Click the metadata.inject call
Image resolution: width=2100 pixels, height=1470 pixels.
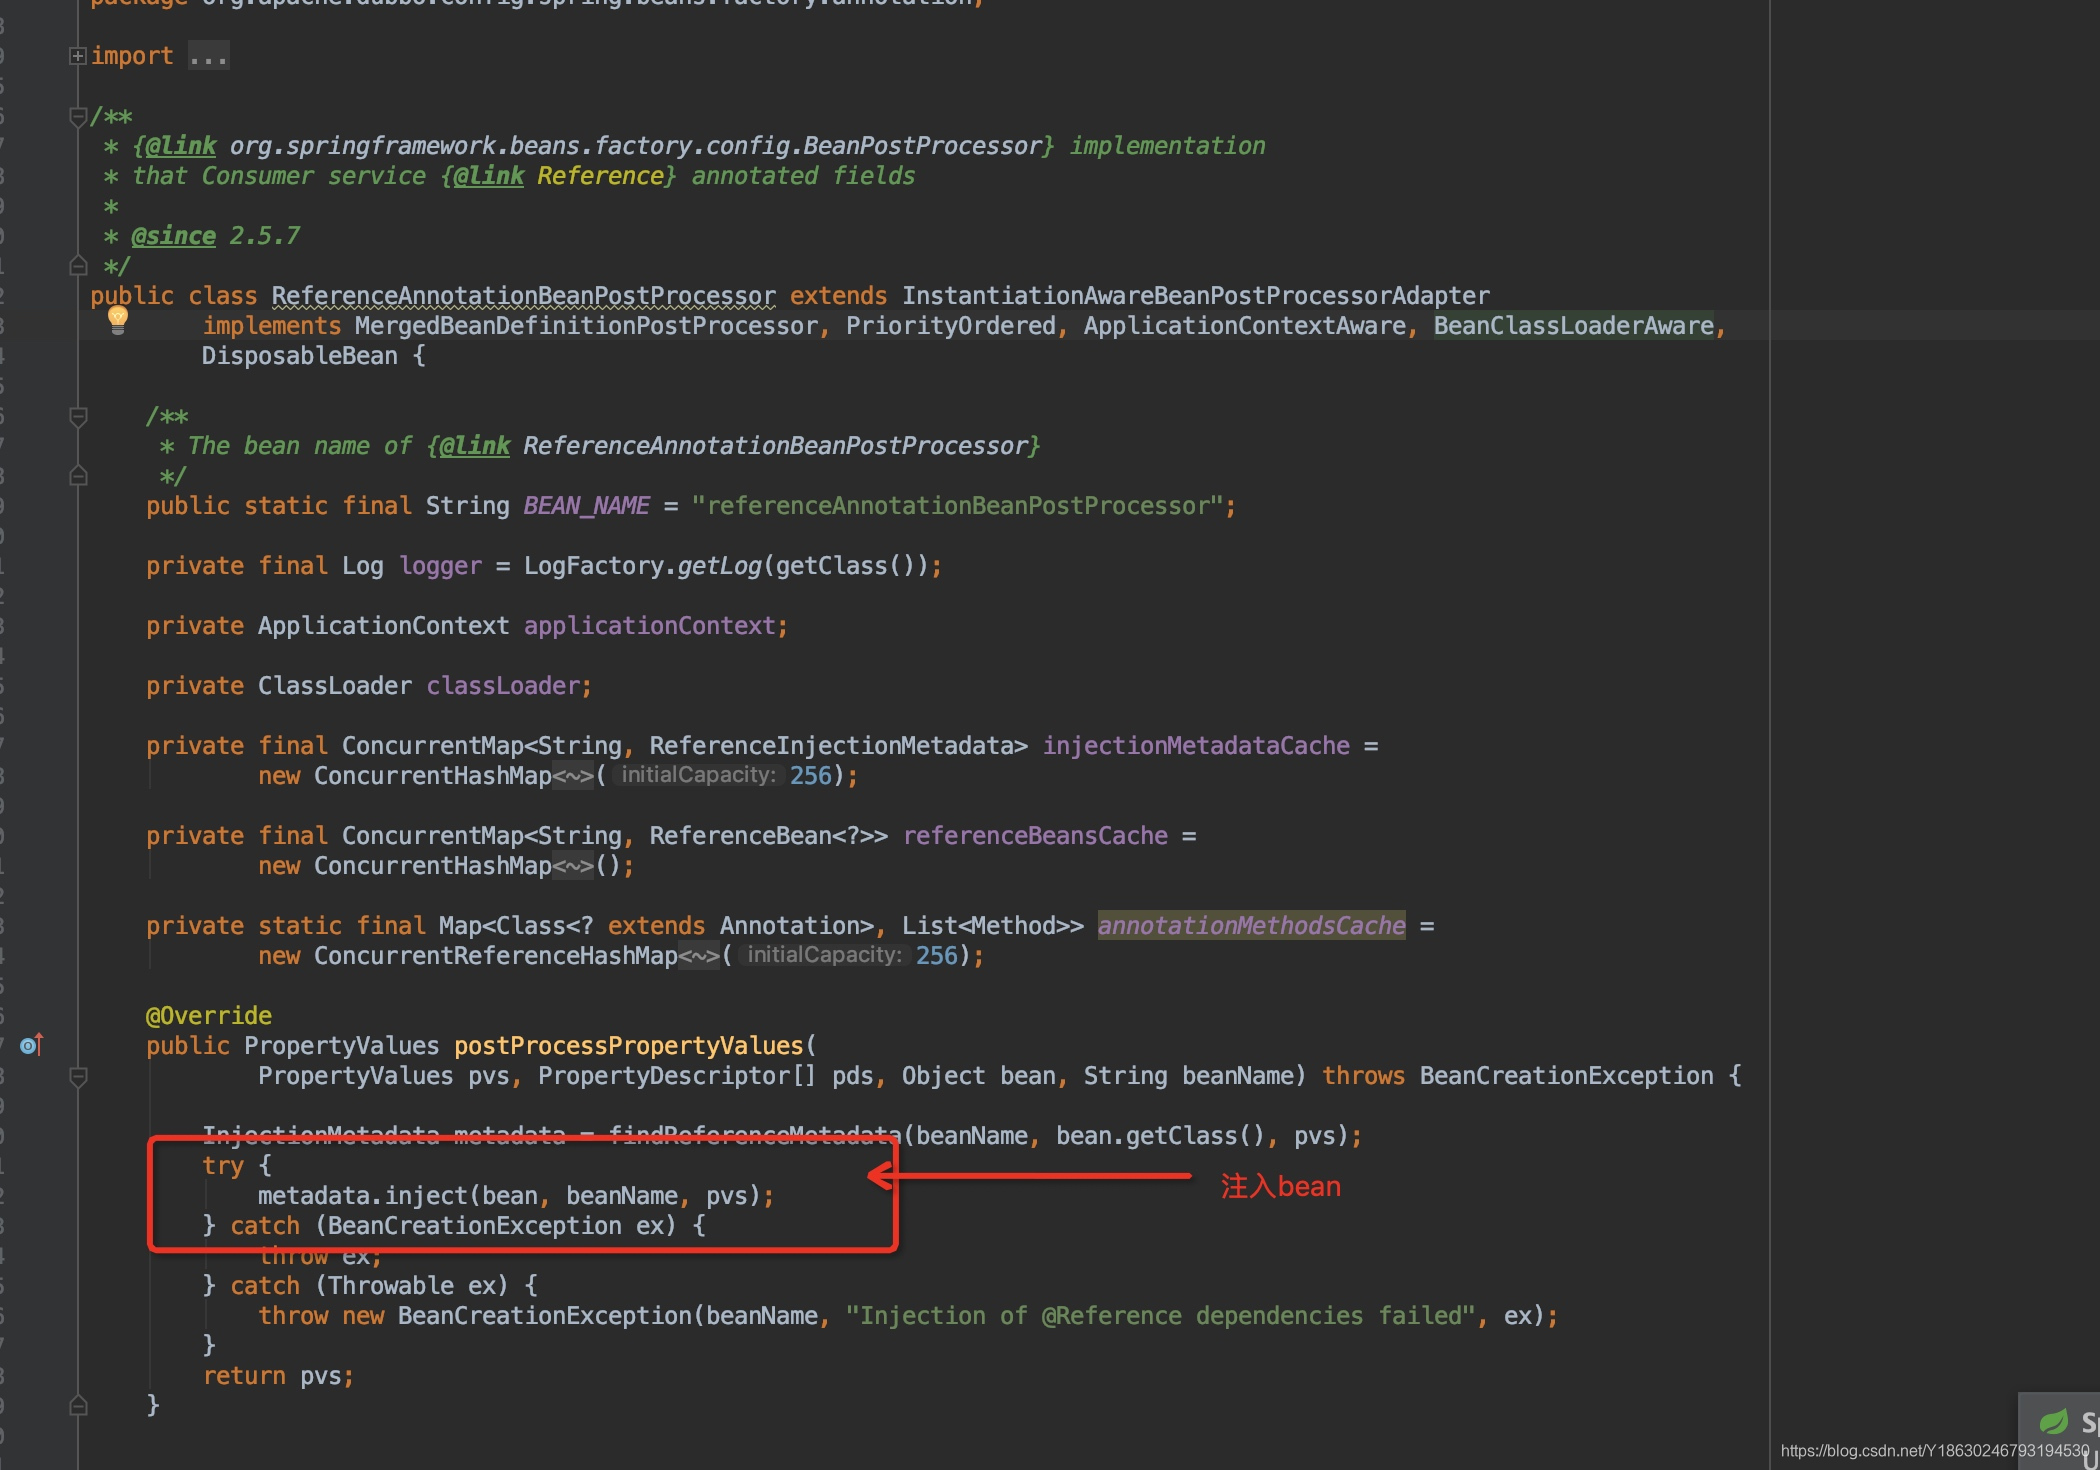point(516,1196)
